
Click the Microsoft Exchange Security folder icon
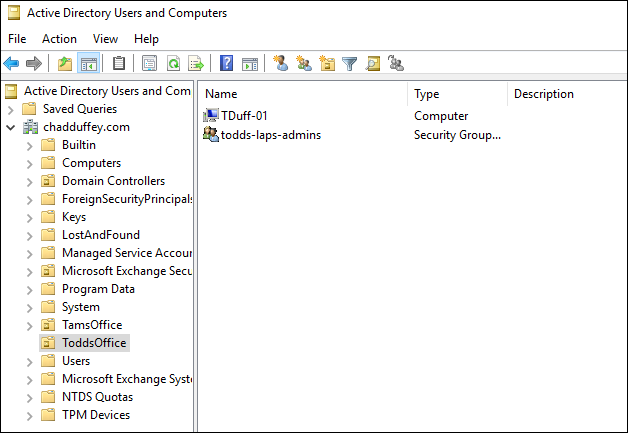(48, 271)
